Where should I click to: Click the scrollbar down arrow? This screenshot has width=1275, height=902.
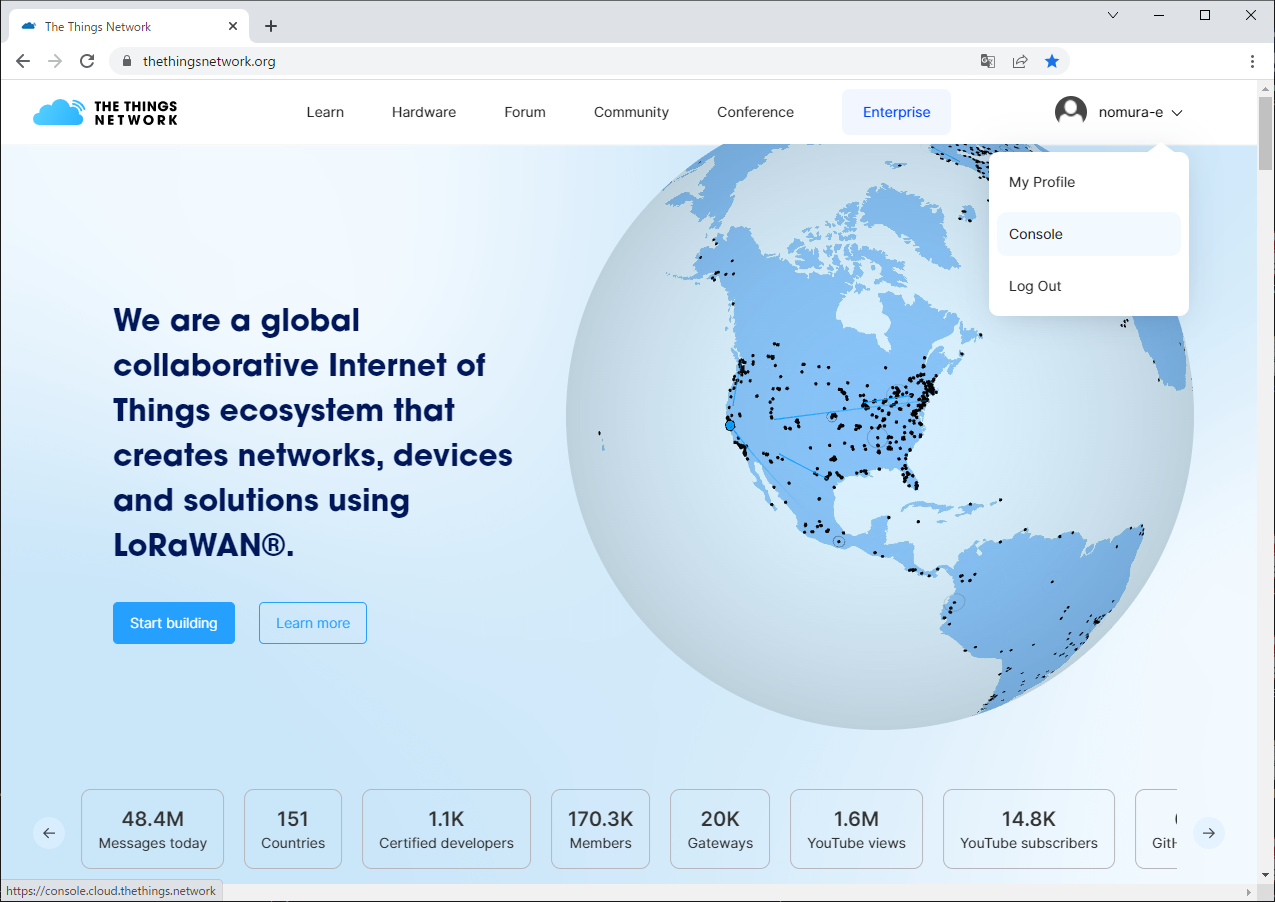1265,876
